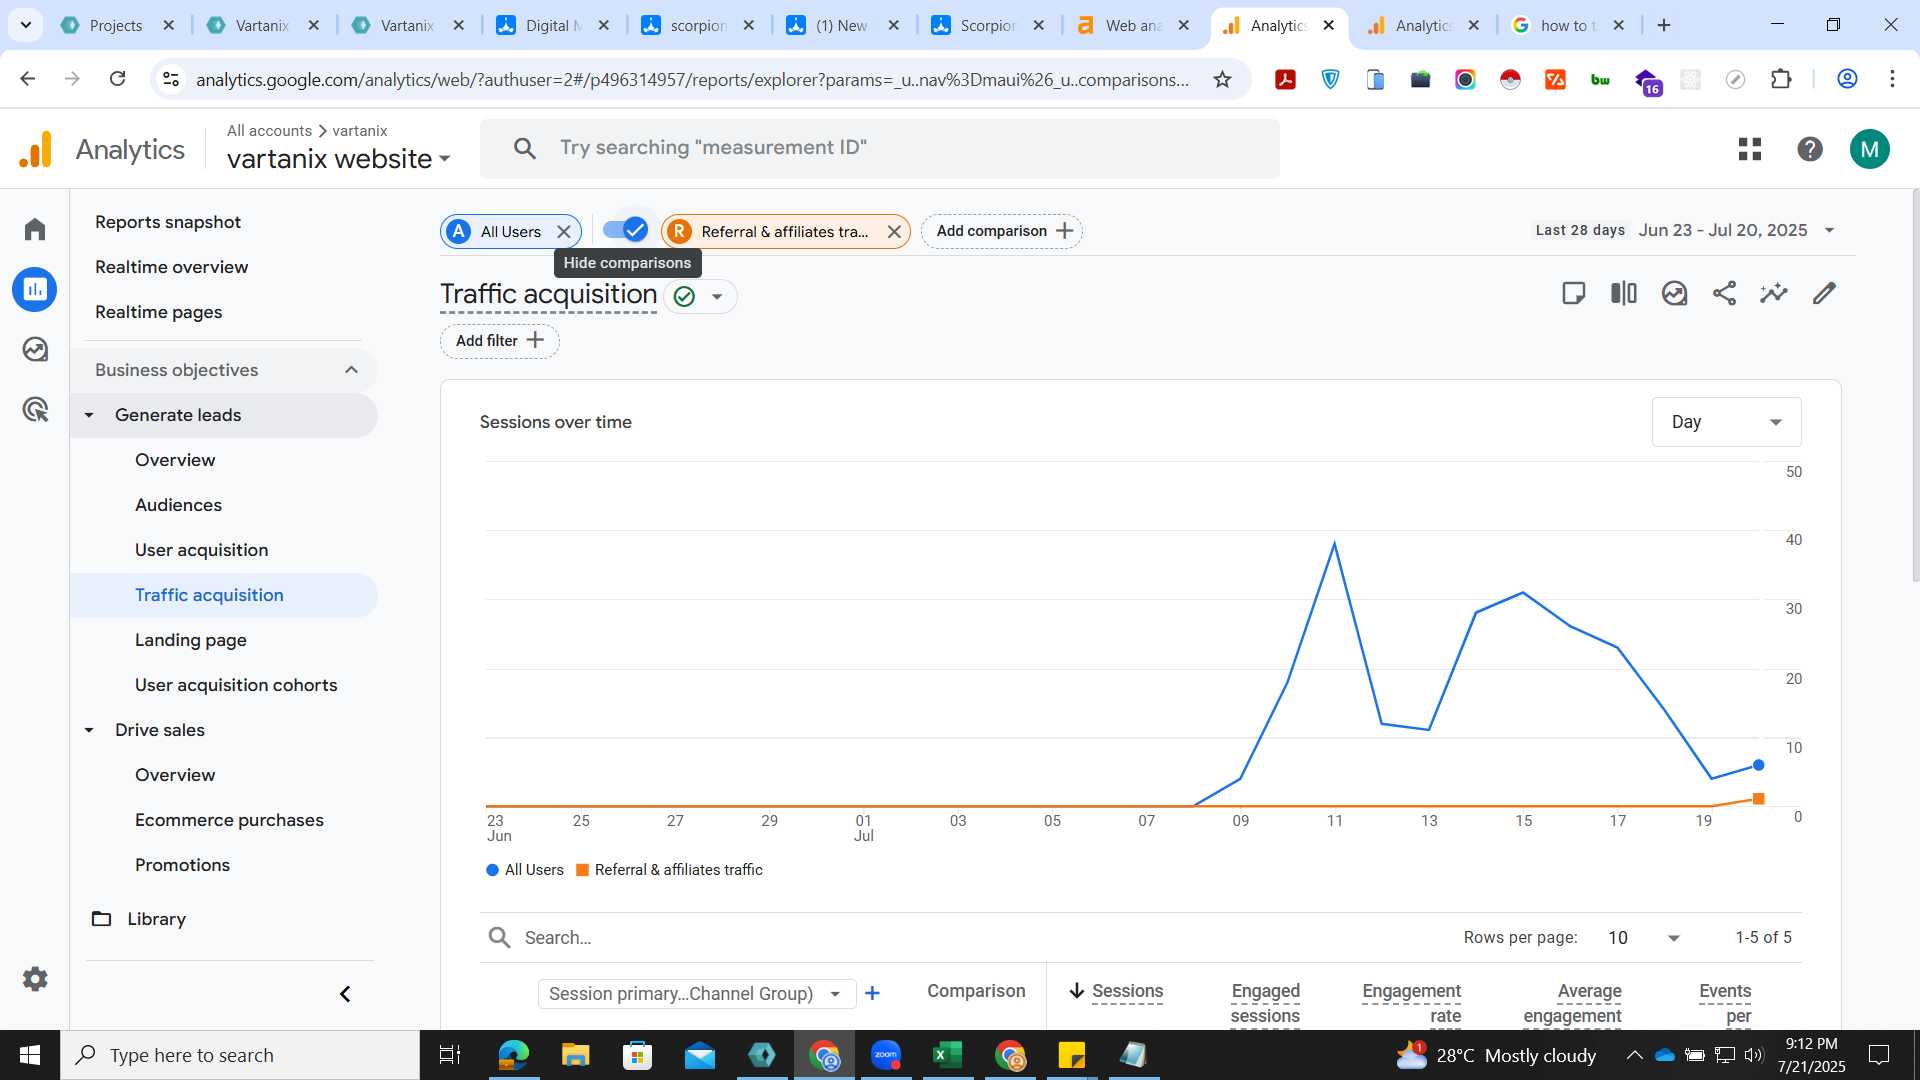
Task: Remove the All Users comparison chip
Action: 564,232
